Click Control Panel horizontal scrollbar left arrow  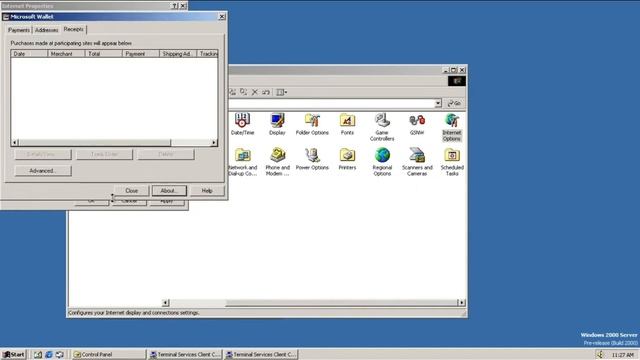point(165,302)
